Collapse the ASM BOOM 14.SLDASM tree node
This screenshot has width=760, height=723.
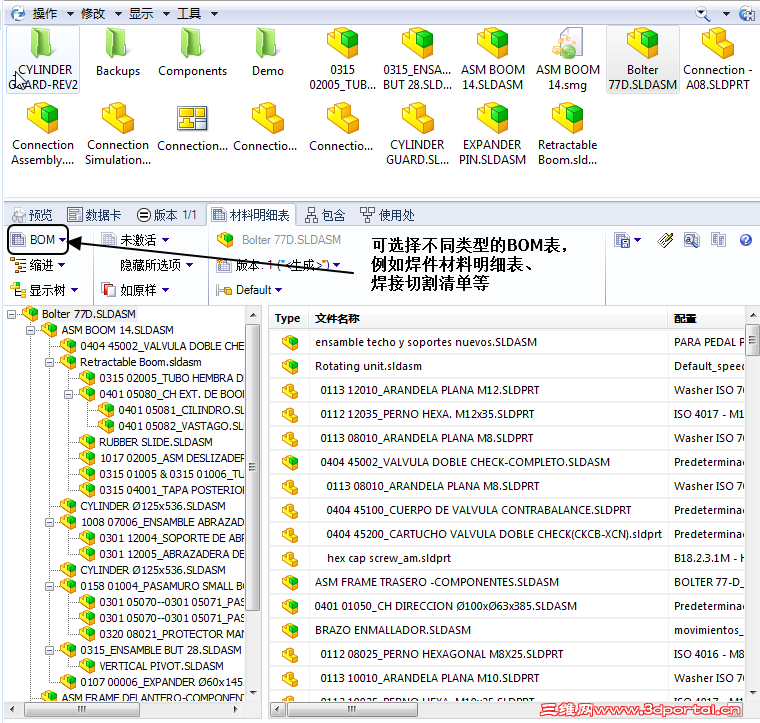coord(31,330)
